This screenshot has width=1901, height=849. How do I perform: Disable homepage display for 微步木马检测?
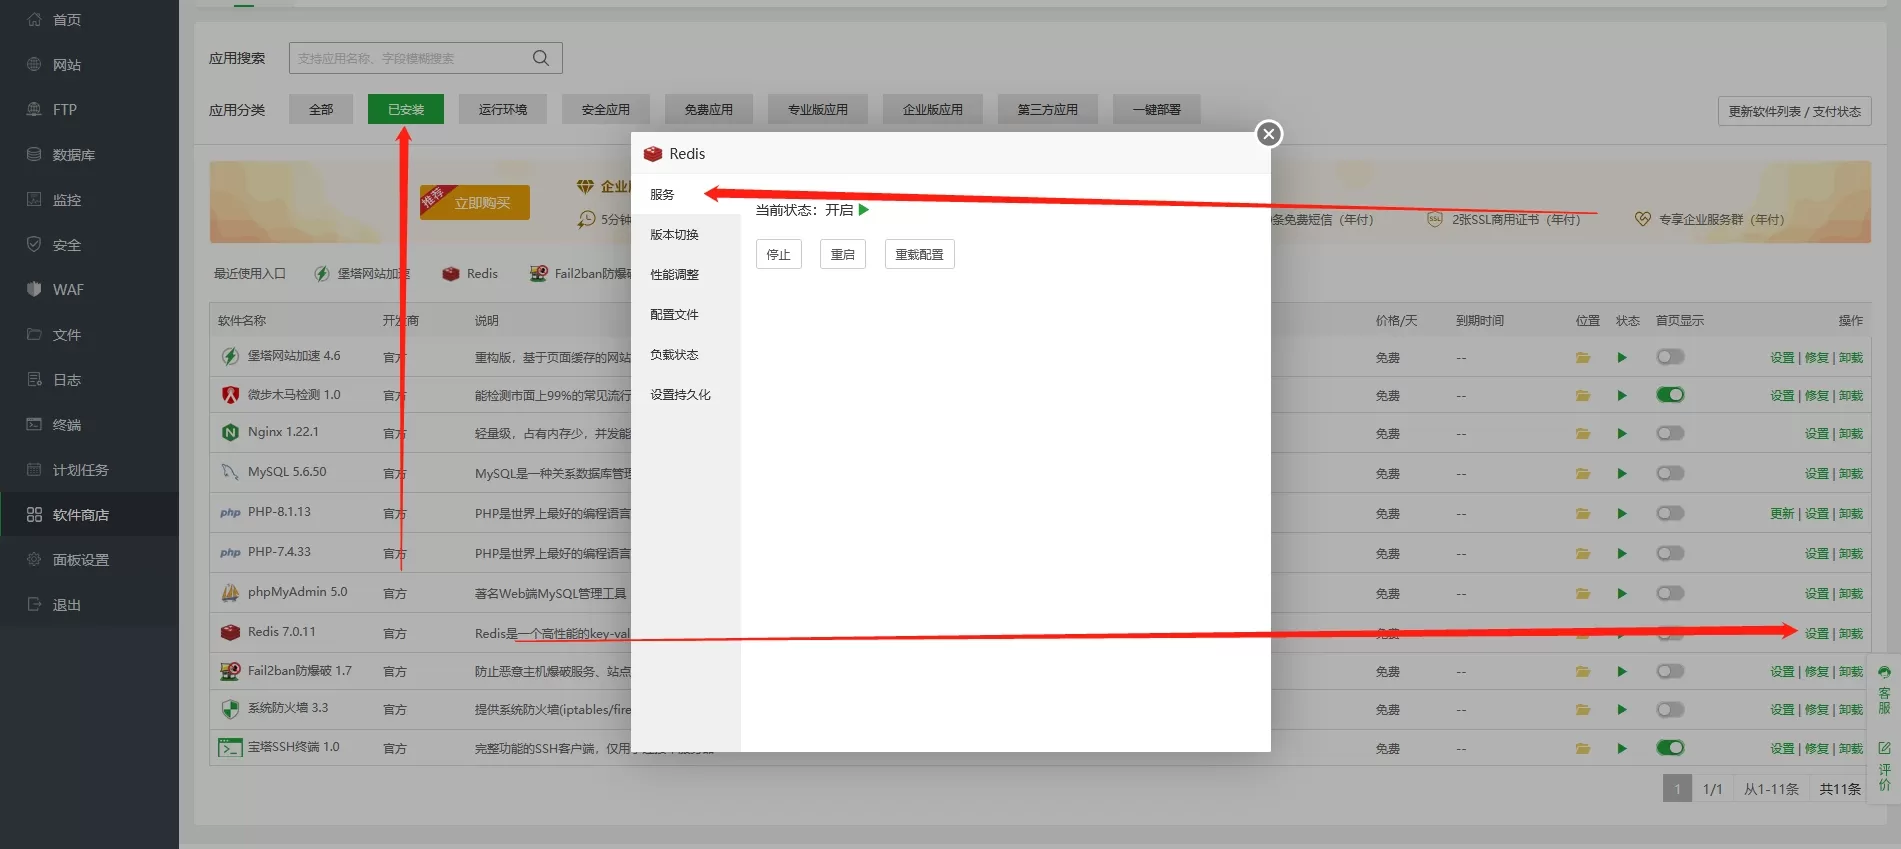(1670, 395)
